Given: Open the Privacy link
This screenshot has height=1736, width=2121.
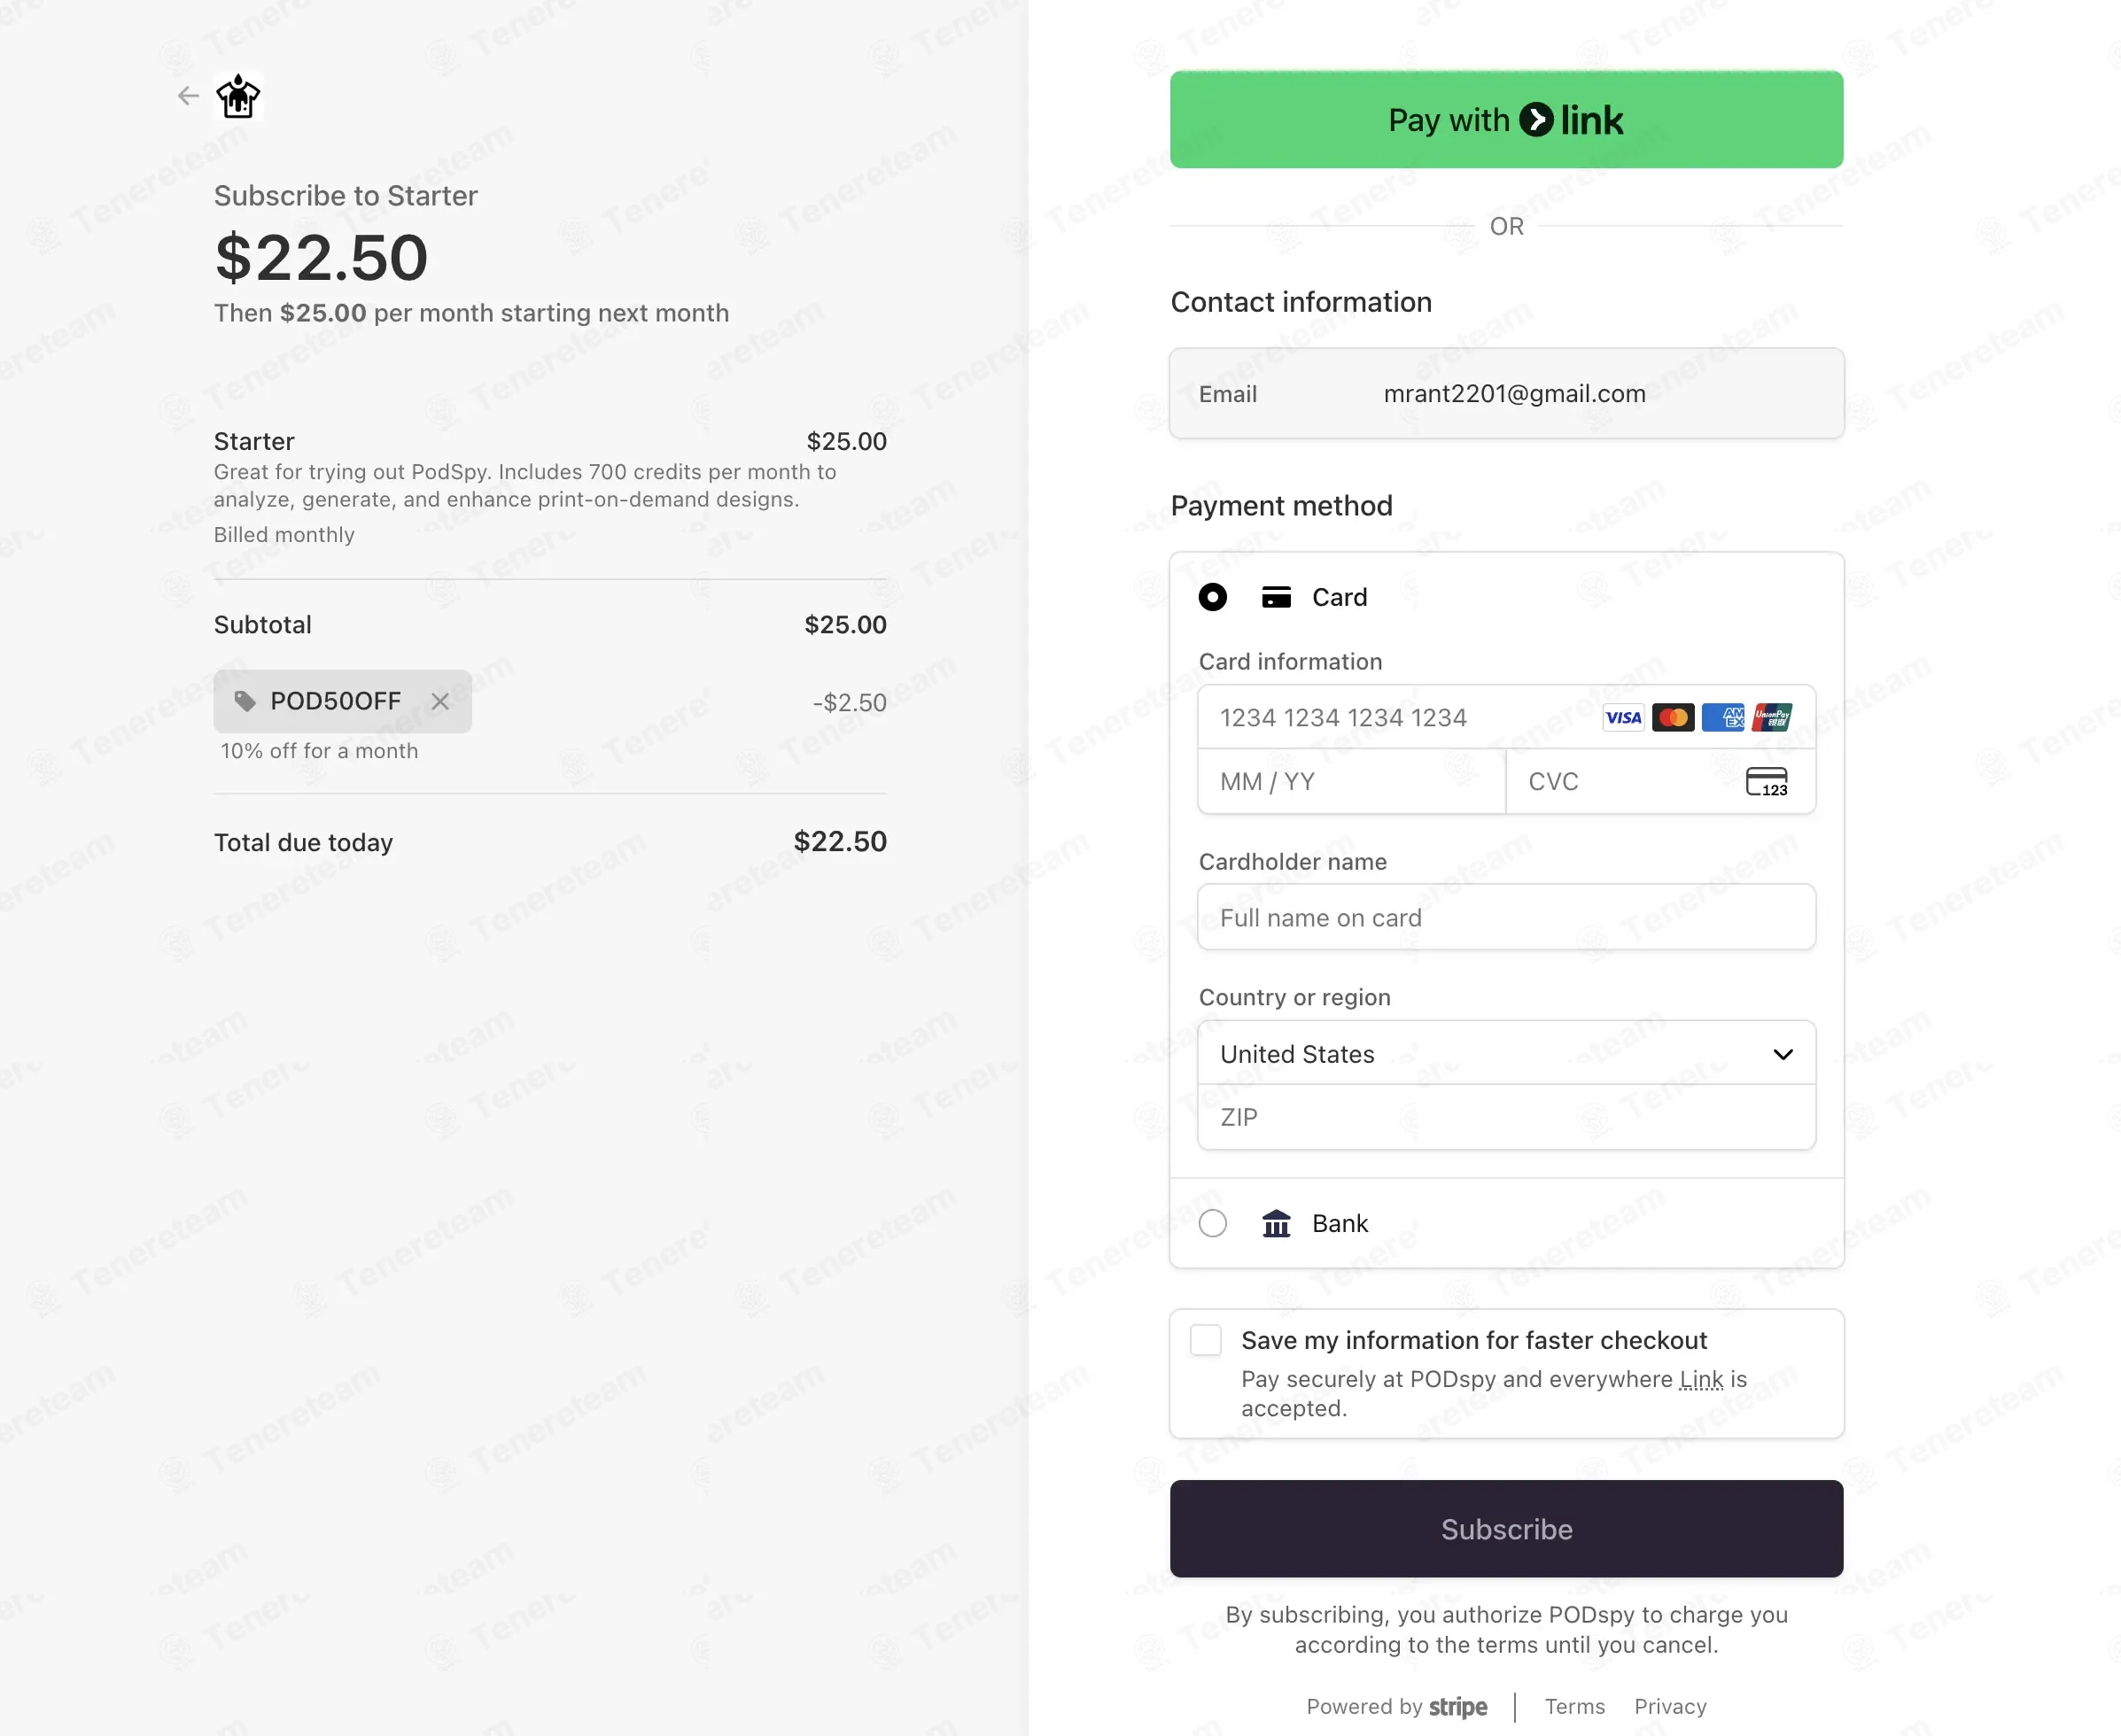Looking at the screenshot, I should 1670,1707.
